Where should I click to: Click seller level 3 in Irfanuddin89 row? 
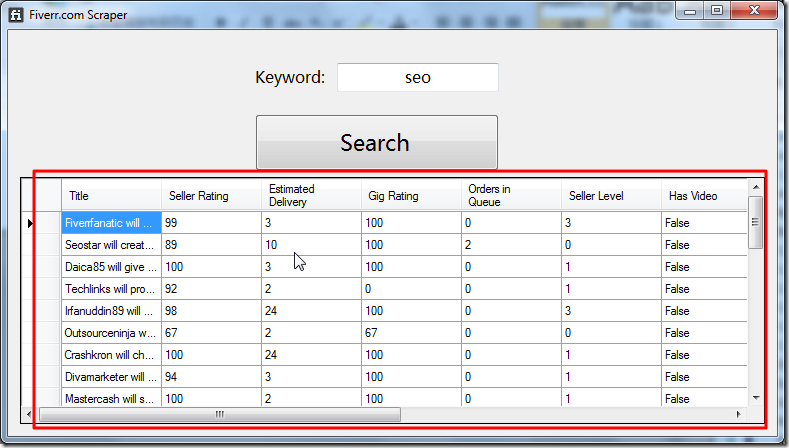coord(611,311)
